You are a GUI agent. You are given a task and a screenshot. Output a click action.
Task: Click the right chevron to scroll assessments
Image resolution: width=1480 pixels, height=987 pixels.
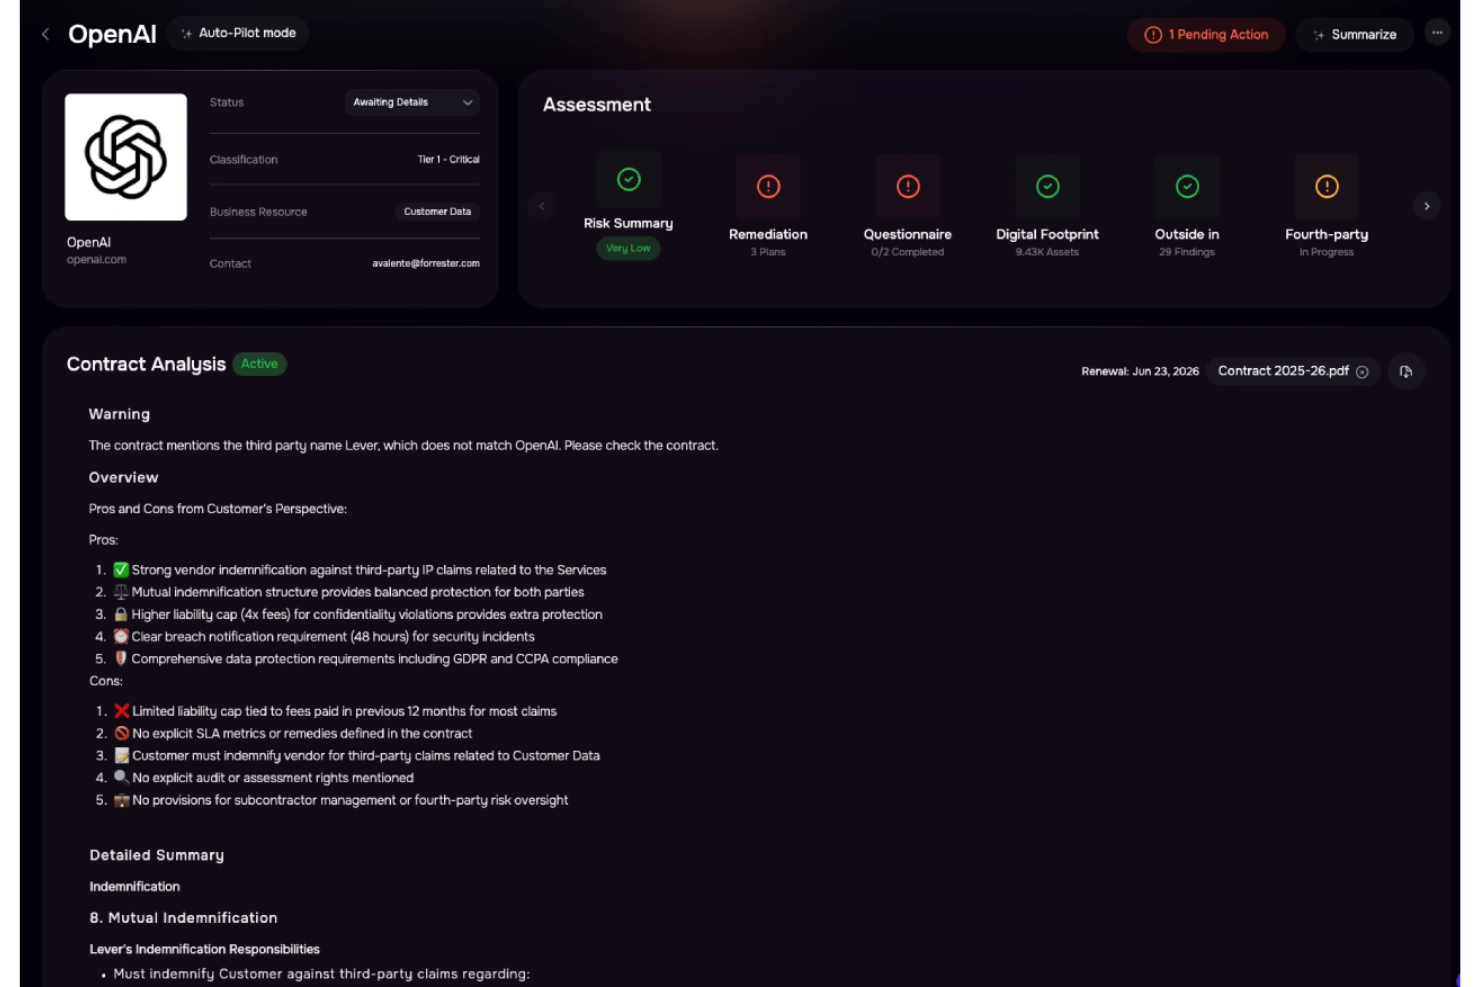tap(1427, 205)
